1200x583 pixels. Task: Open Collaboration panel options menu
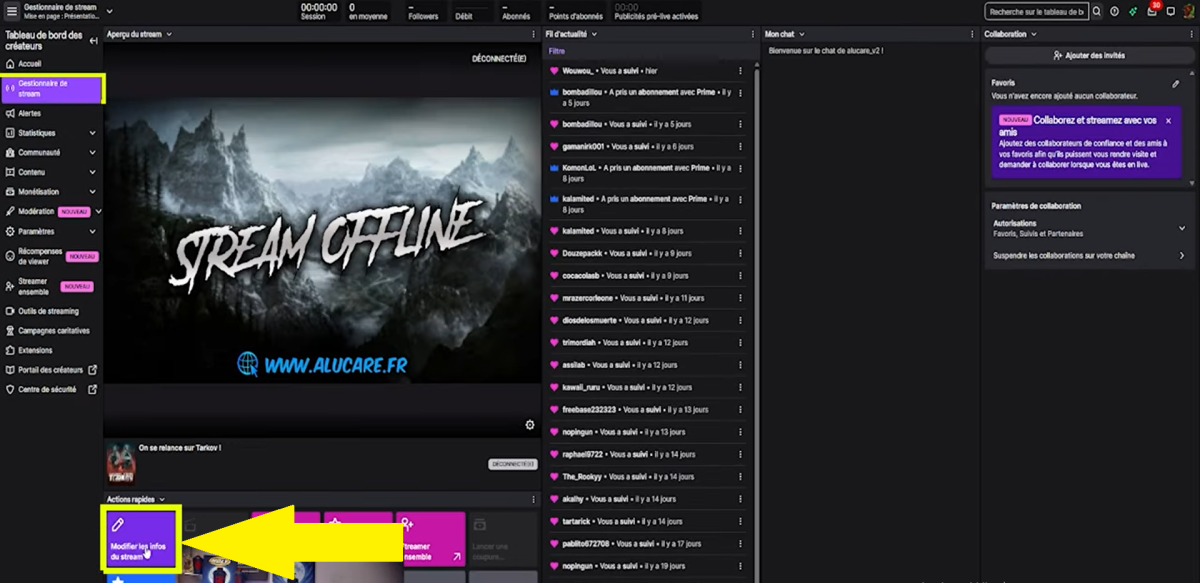(x=1191, y=34)
